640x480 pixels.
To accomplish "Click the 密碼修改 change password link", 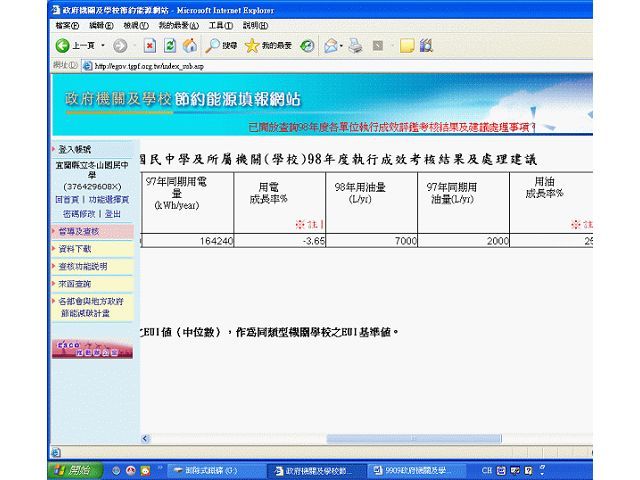I will tap(80, 213).
